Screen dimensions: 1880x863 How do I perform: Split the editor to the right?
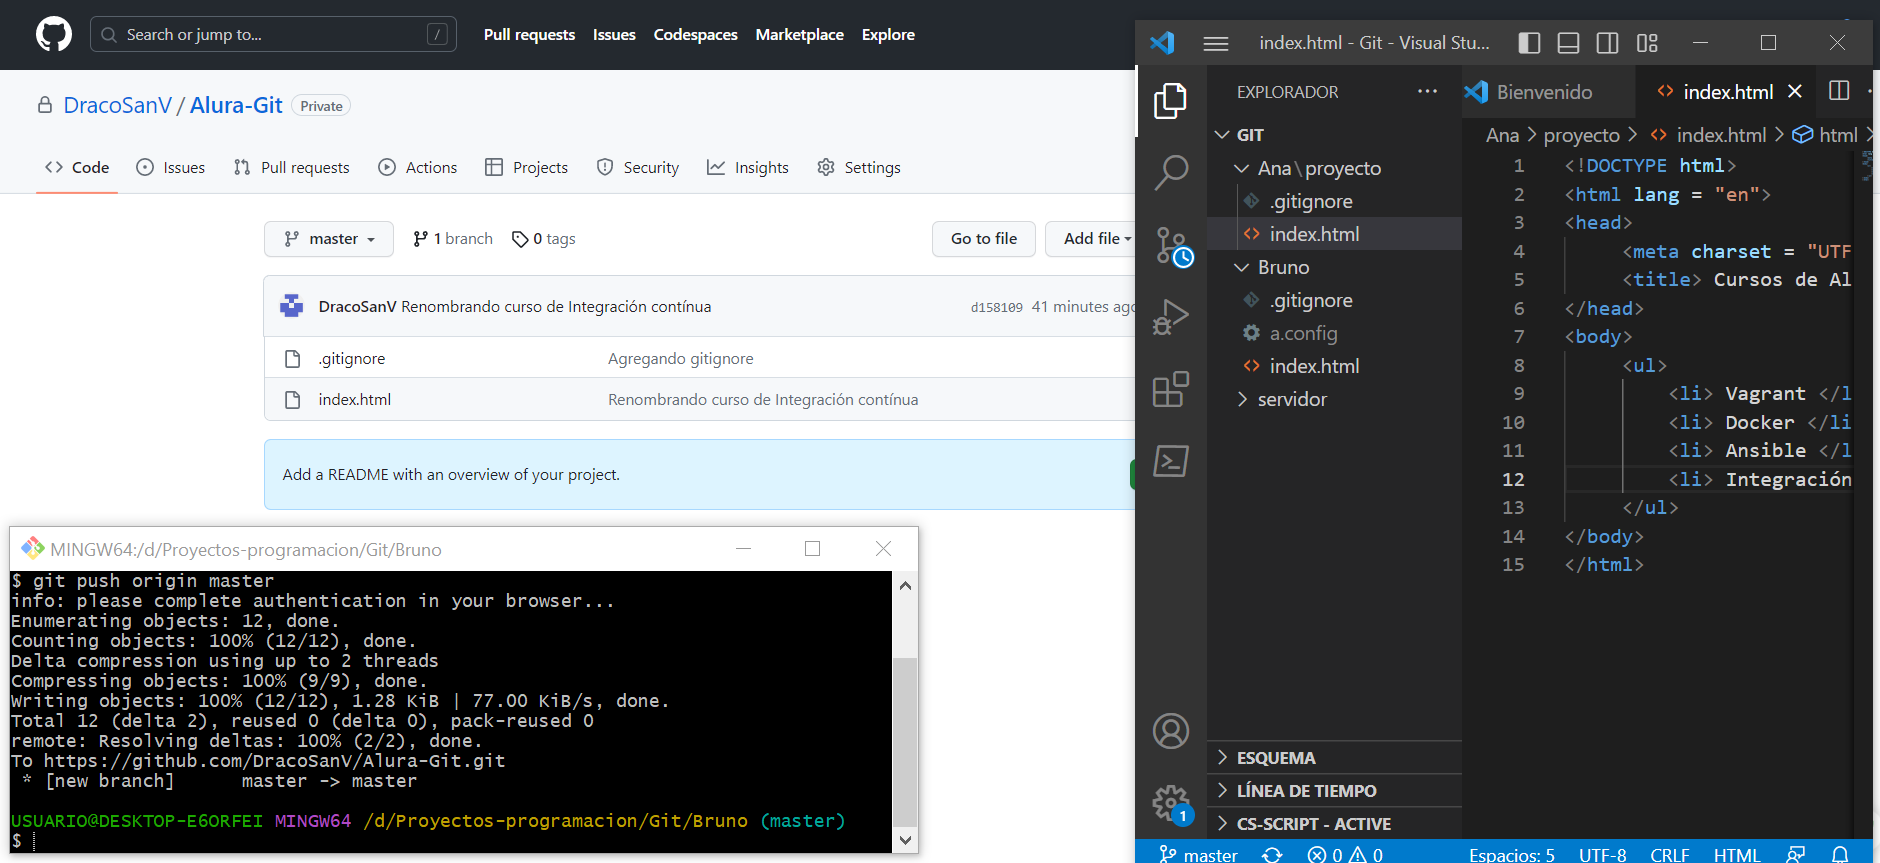1839,91
